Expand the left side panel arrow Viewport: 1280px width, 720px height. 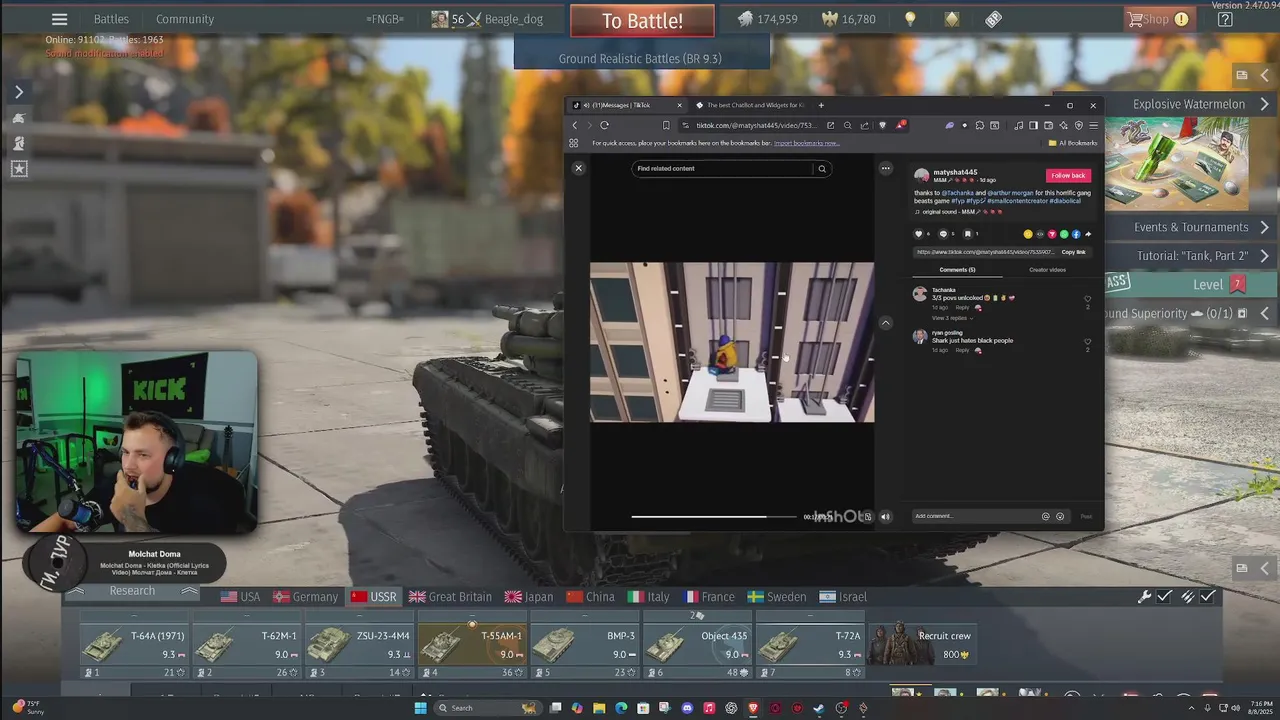coord(18,92)
